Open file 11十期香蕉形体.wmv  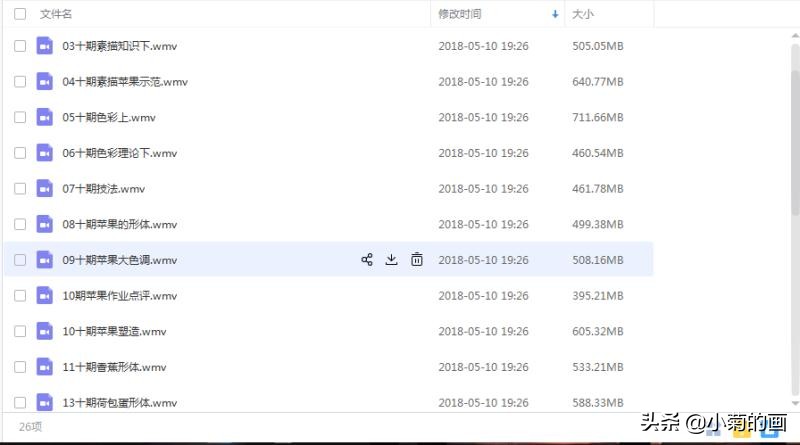click(x=114, y=367)
